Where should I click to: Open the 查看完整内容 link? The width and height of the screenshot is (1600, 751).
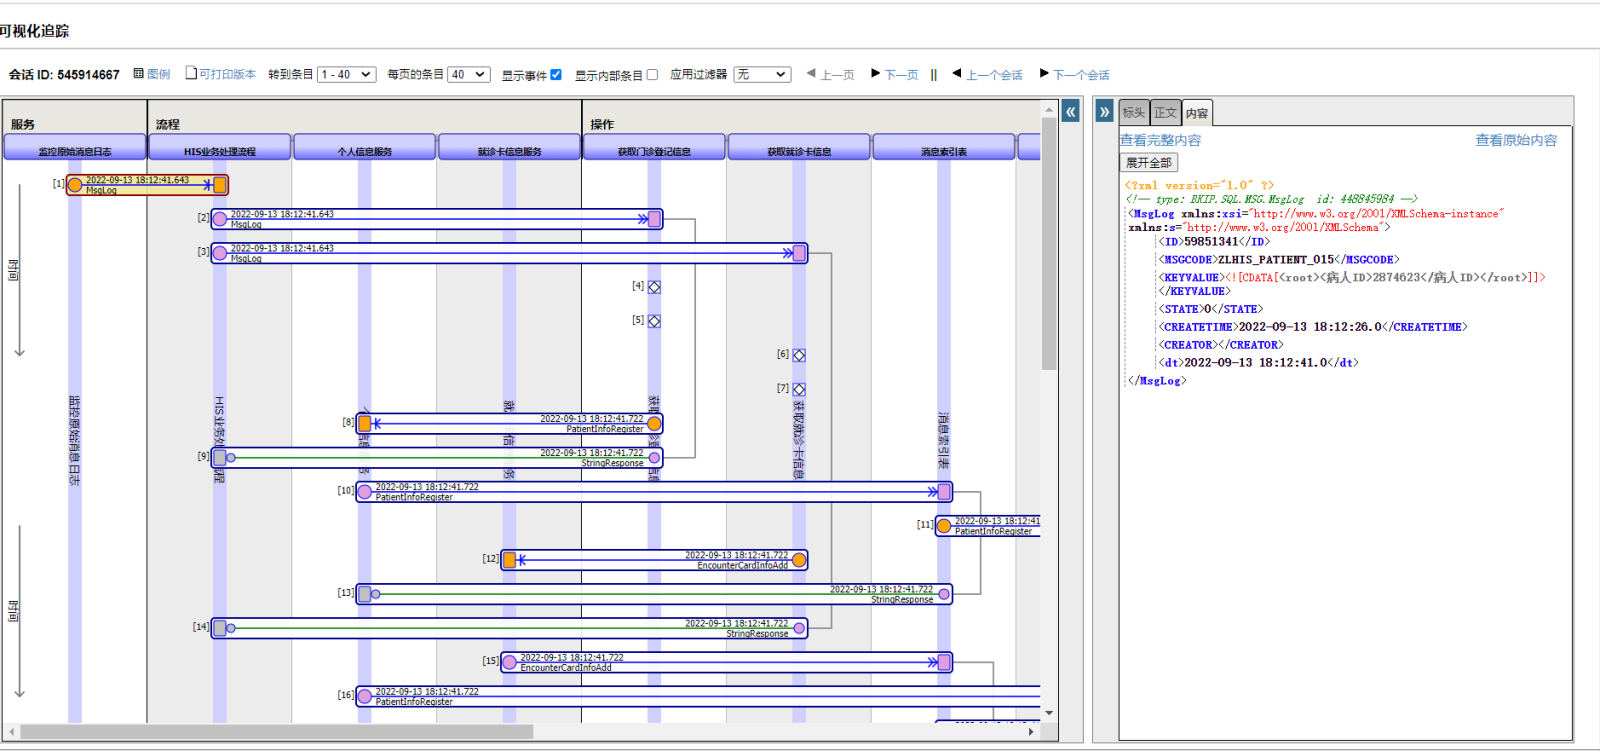pyautogui.click(x=1160, y=141)
